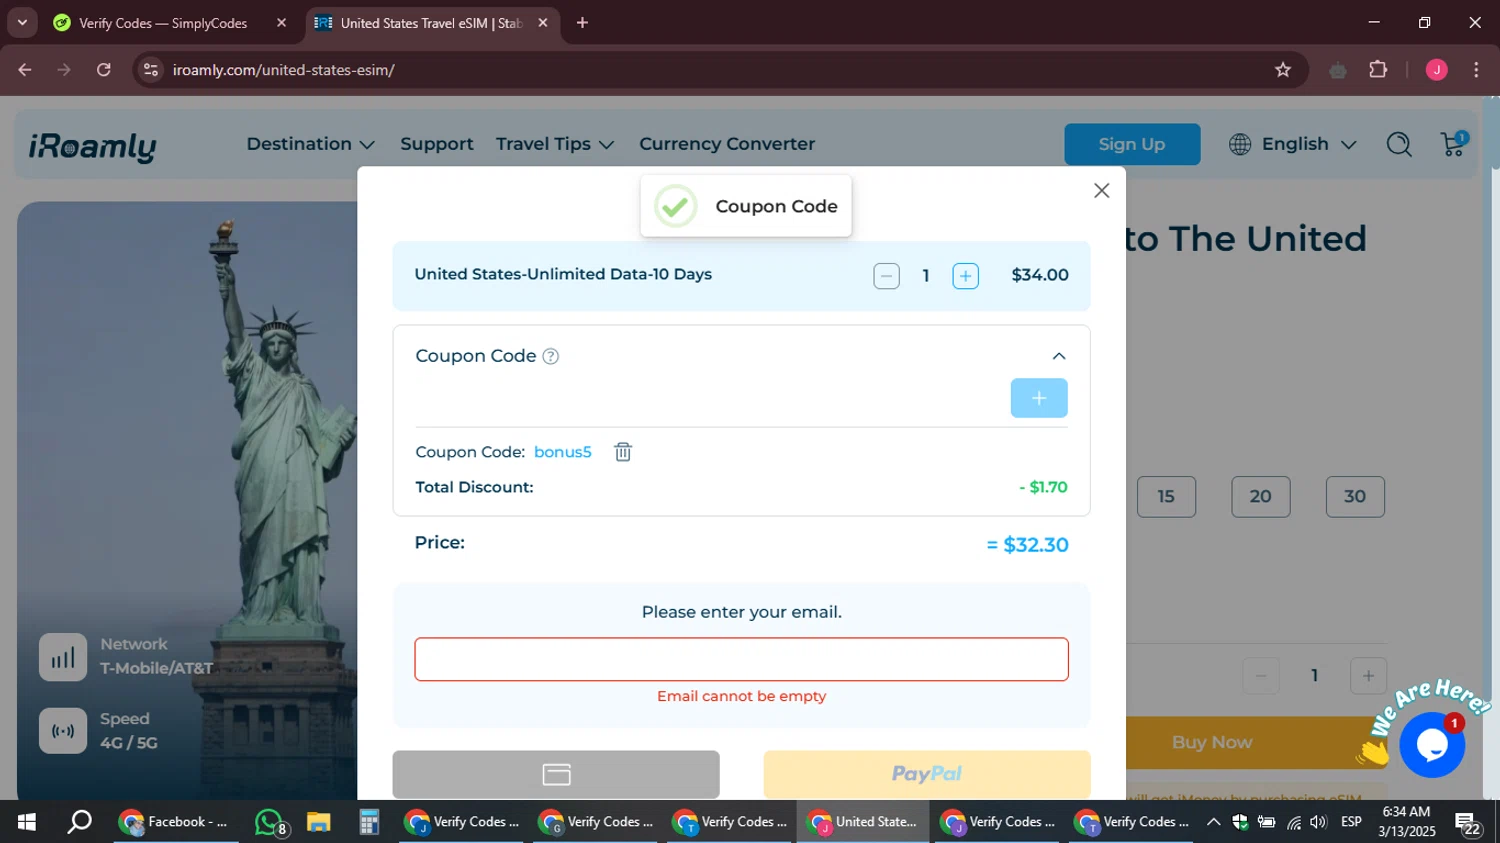Close the United States eSIM browser tab
This screenshot has height=843, width=1500.
pos(543,23)
